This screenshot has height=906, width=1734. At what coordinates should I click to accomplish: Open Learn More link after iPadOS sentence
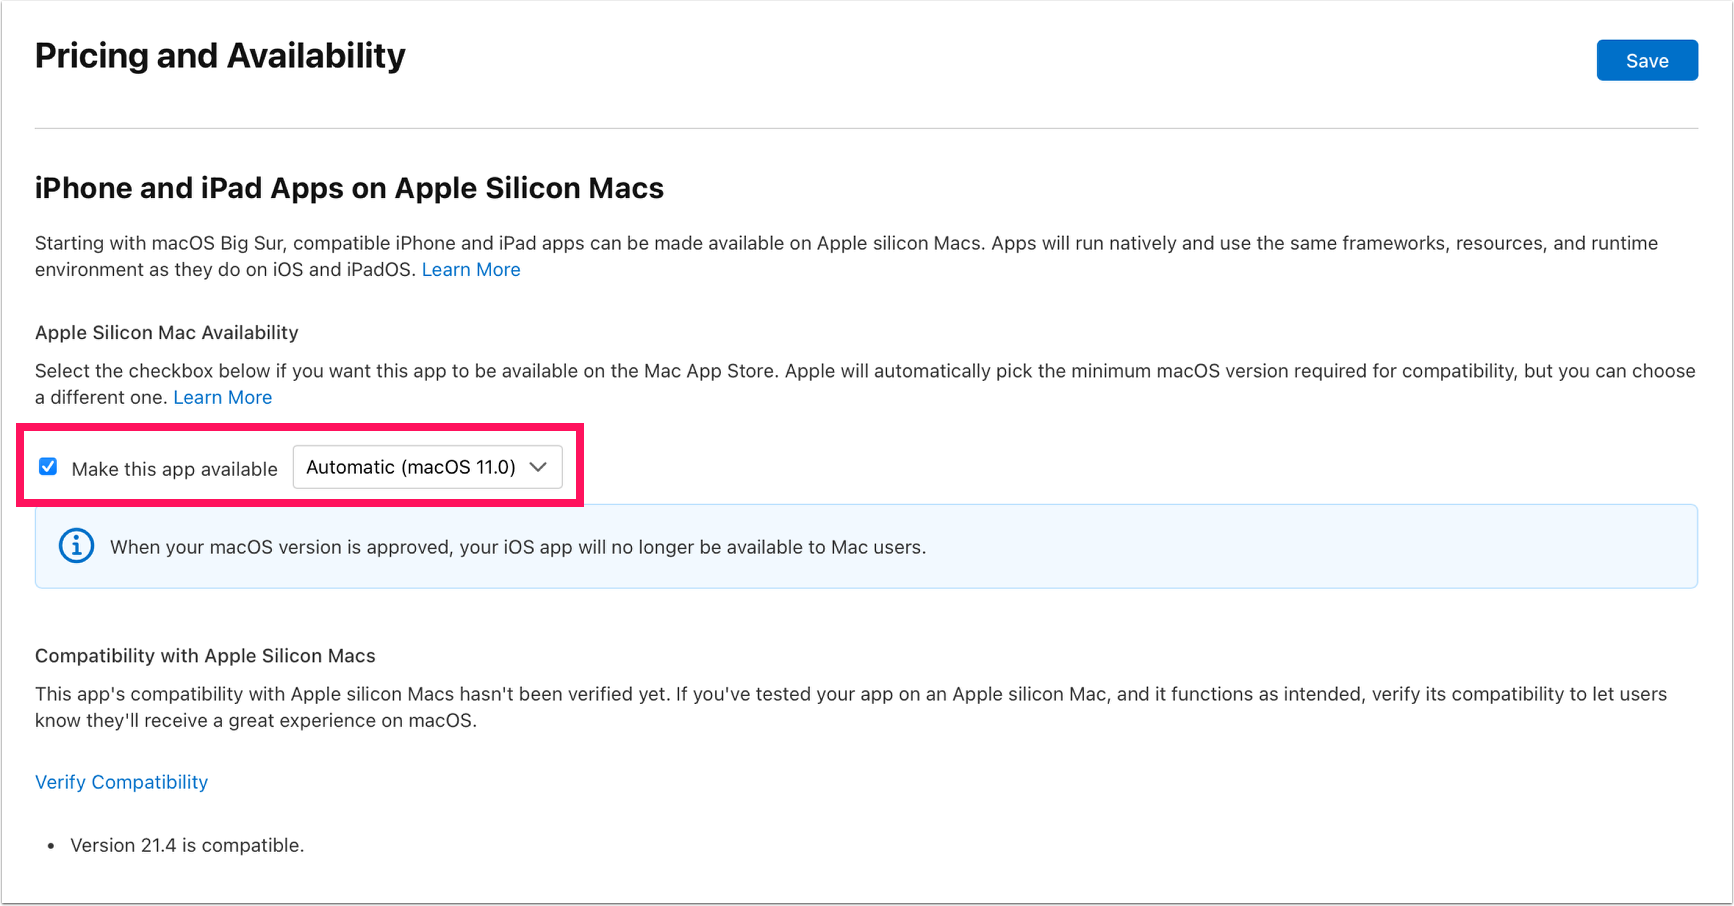[x=471, y=270]
